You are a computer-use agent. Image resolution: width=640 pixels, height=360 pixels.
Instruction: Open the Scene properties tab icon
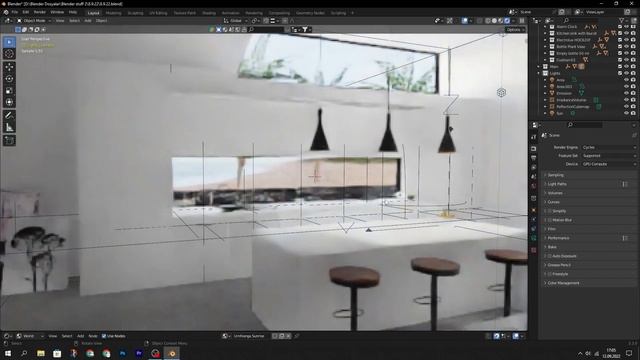pyautogui.click(x=533, y=177)
